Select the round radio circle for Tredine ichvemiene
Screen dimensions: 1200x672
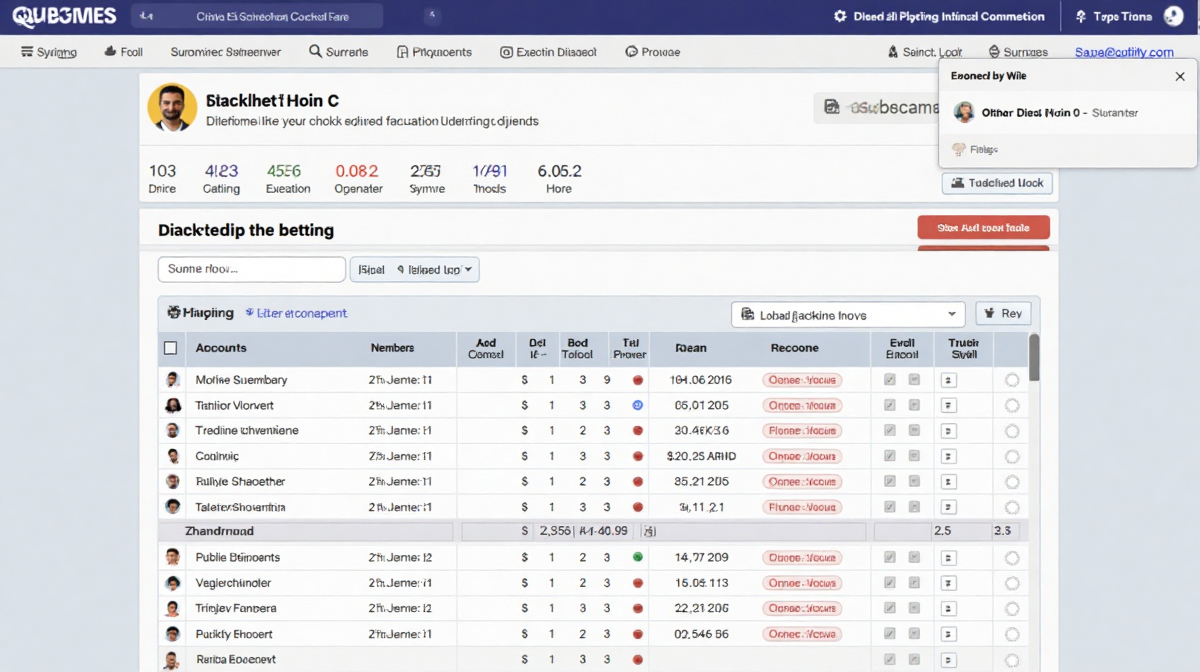coord(1012,431)
